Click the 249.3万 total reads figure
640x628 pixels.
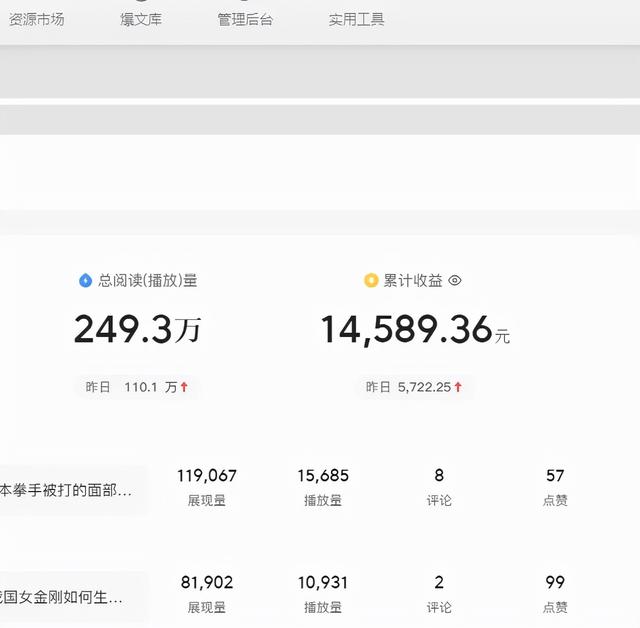click(137, 330)
